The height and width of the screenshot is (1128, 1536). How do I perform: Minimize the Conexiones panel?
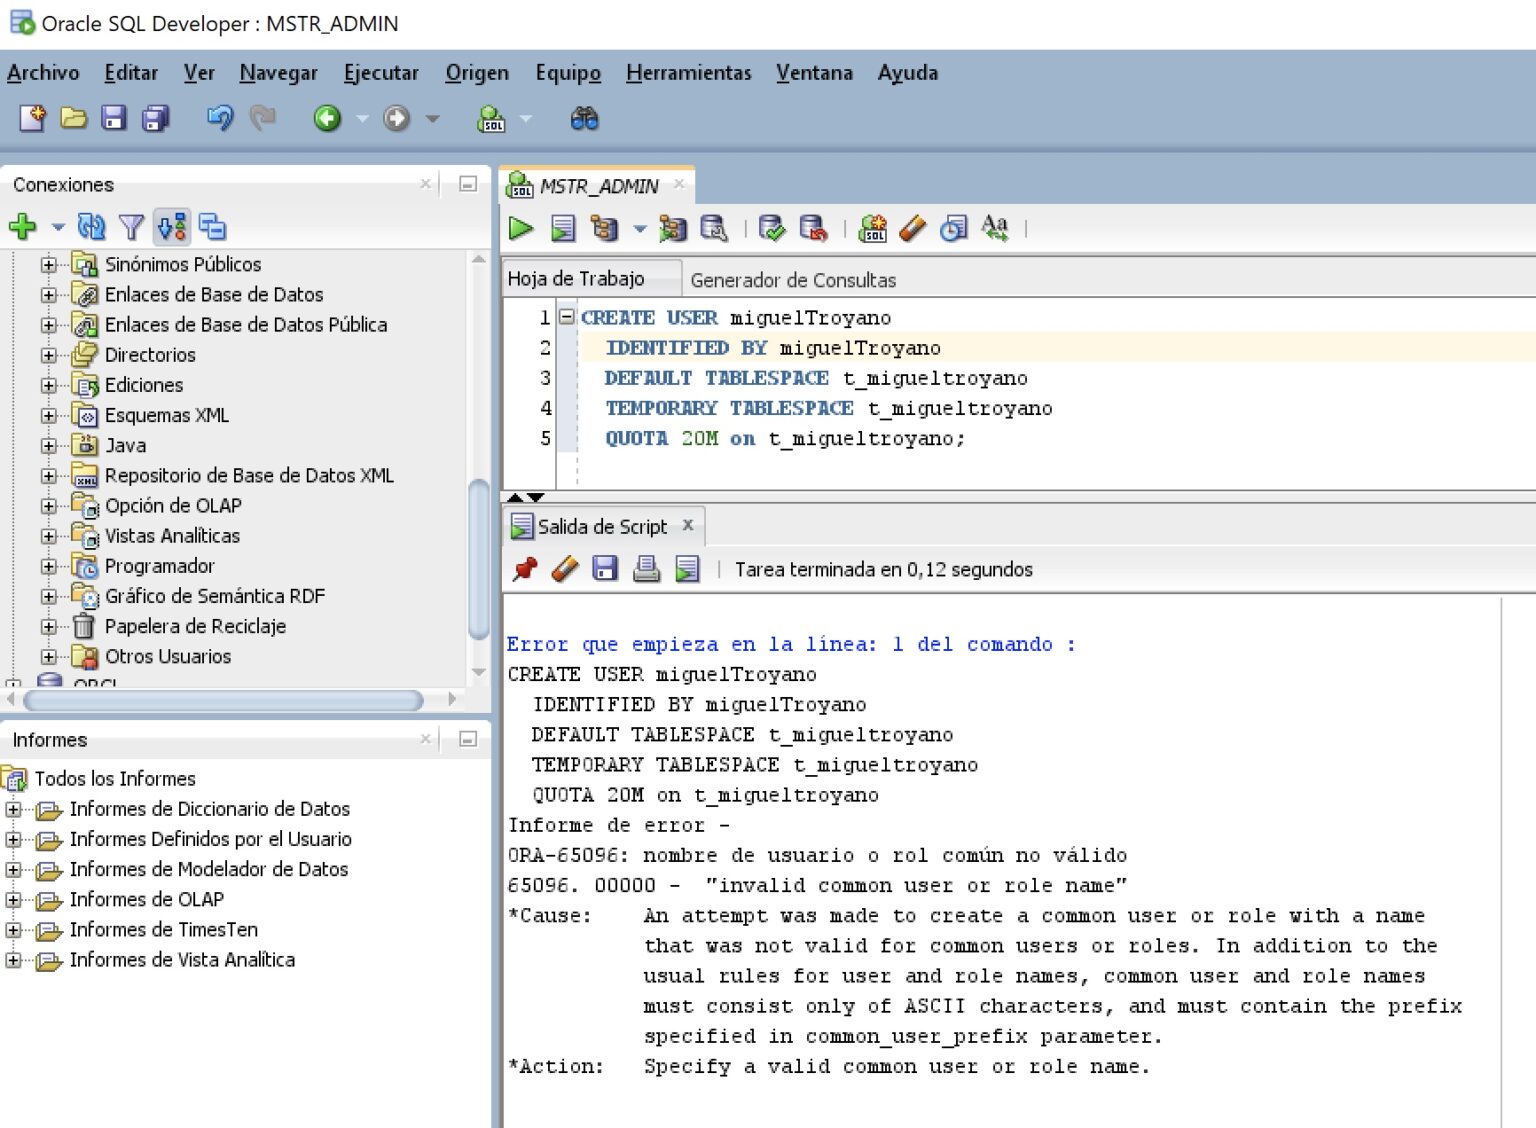point(467,184)
